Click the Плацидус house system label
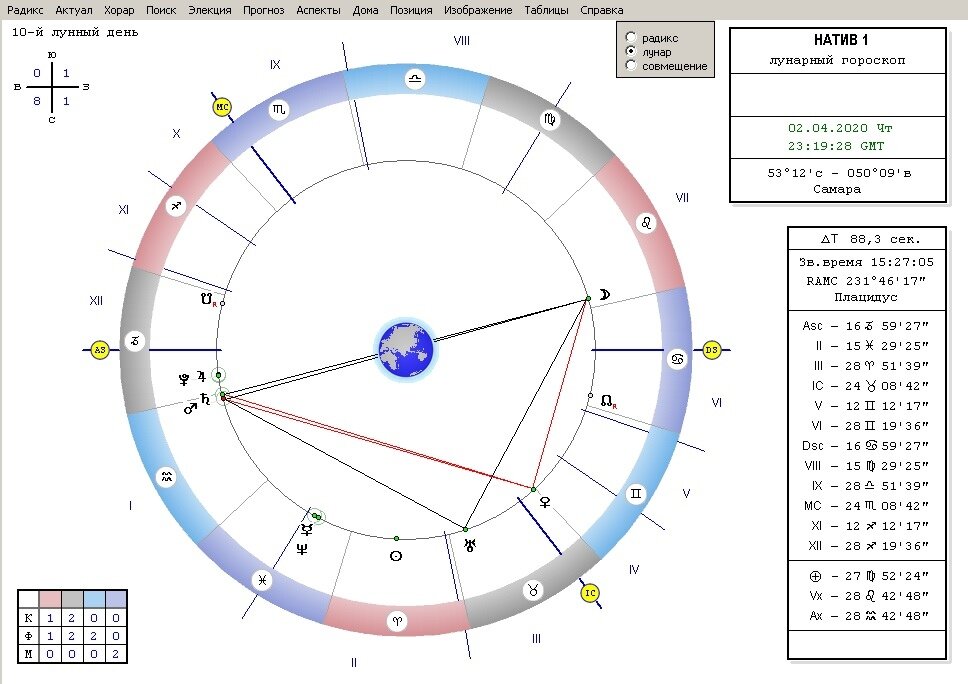The height and width of the screenshot is (684, 968). coord(866,298)
